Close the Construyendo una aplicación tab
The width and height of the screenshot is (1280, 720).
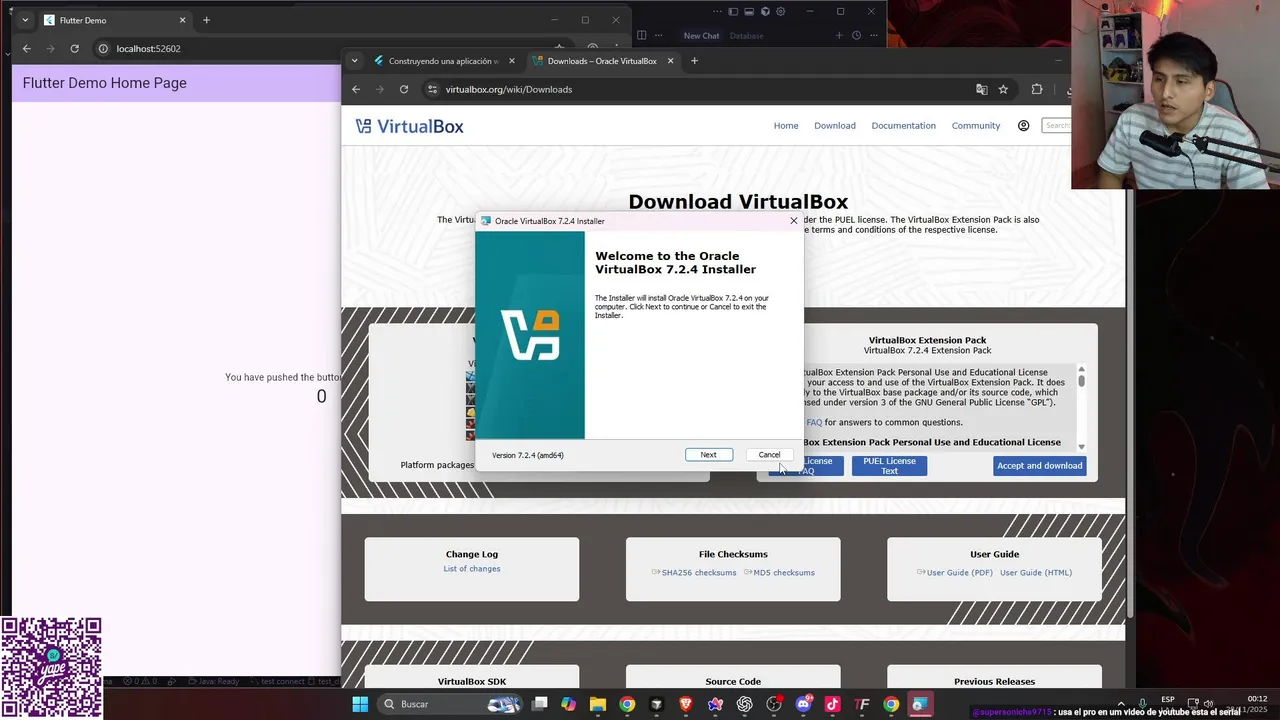pyautogui.click(x=512, y=61)
